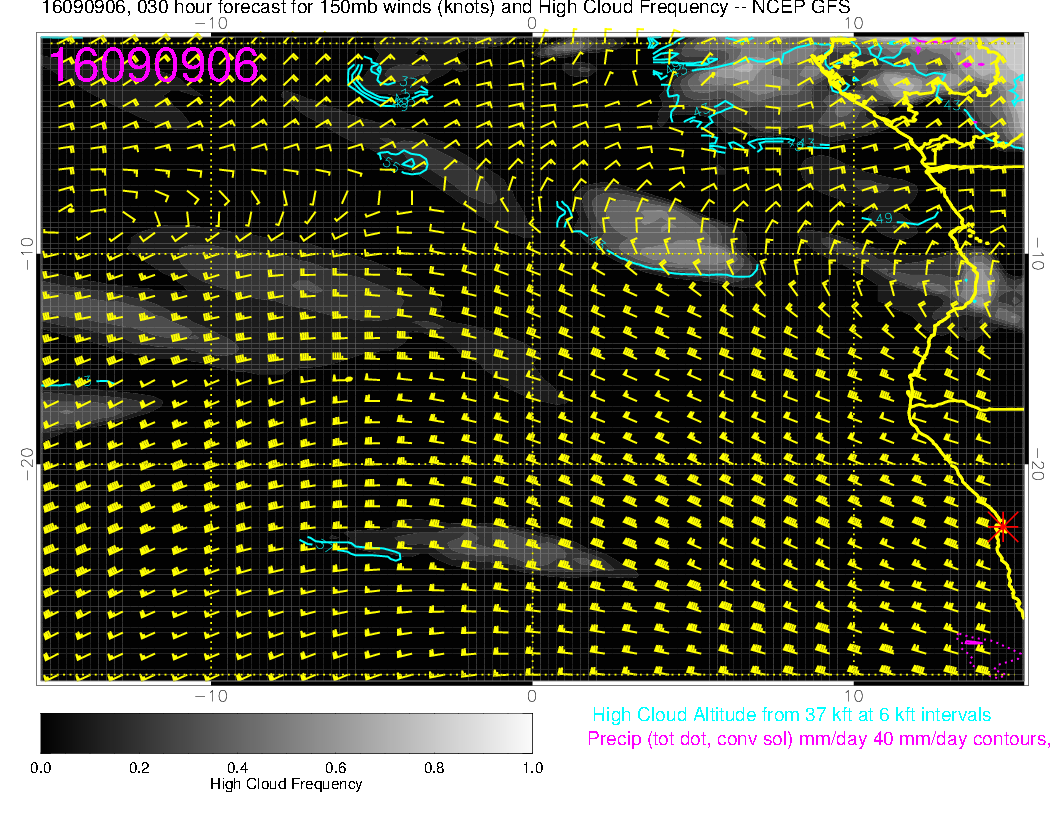1056x816 pixels.
Task: Click the -10 latitude label on left axis
Action: tap(27, 254)
